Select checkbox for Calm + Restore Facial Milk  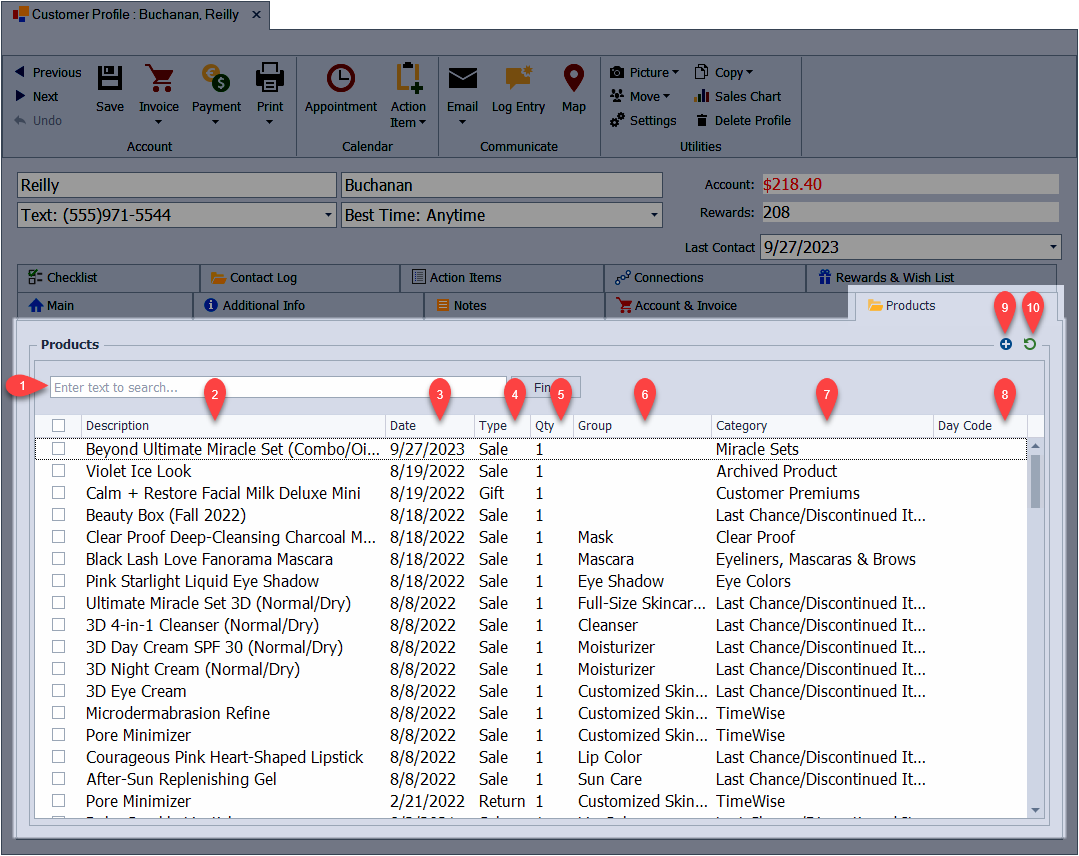58,493
